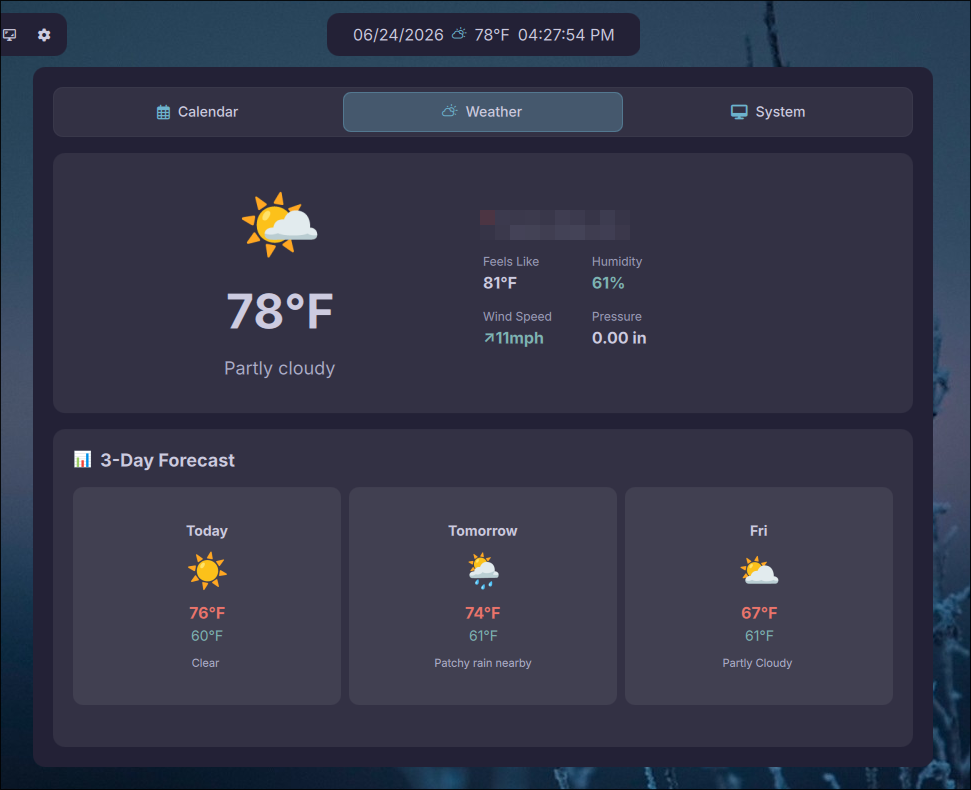
Task: Click the Feels Like 81°F value
Action: (500, 283)
